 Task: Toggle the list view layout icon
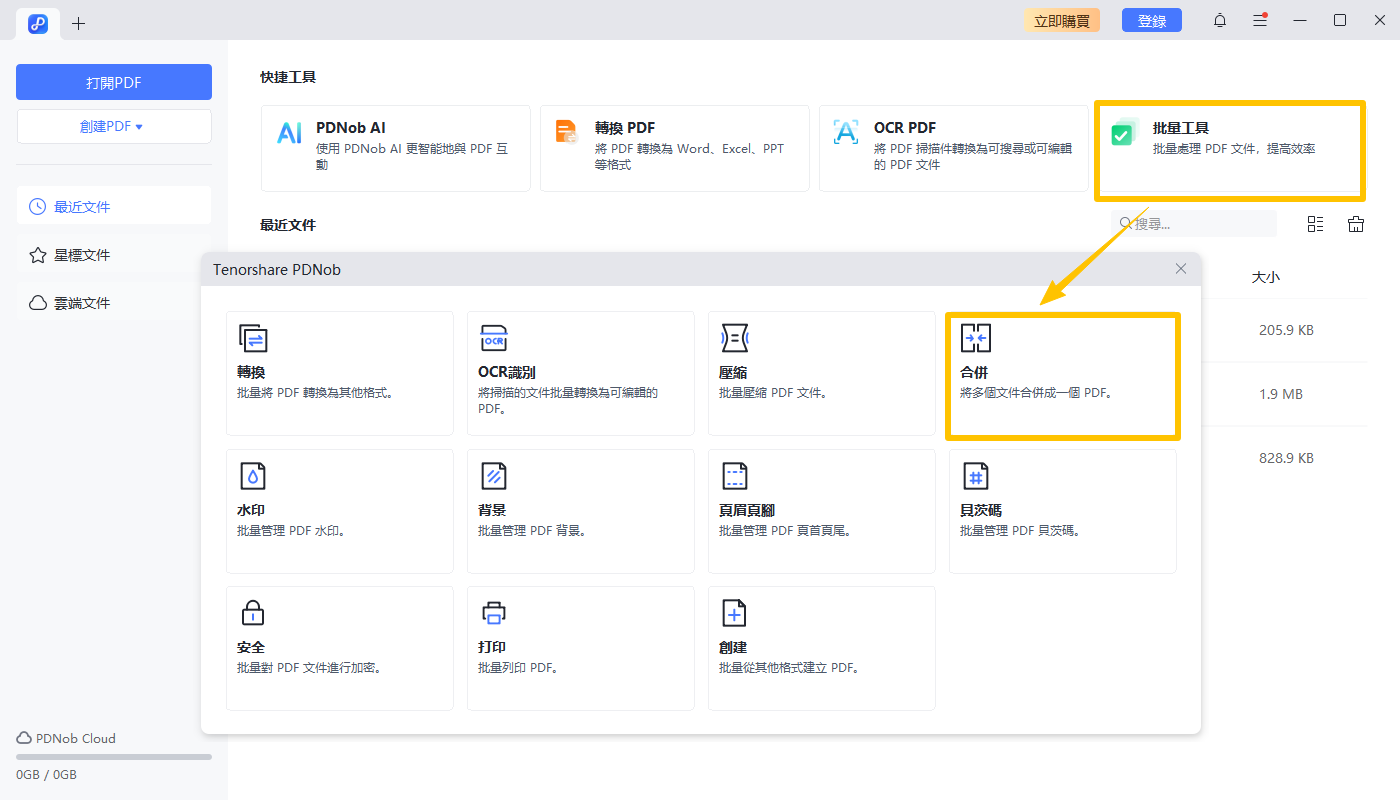(1315, 224)
